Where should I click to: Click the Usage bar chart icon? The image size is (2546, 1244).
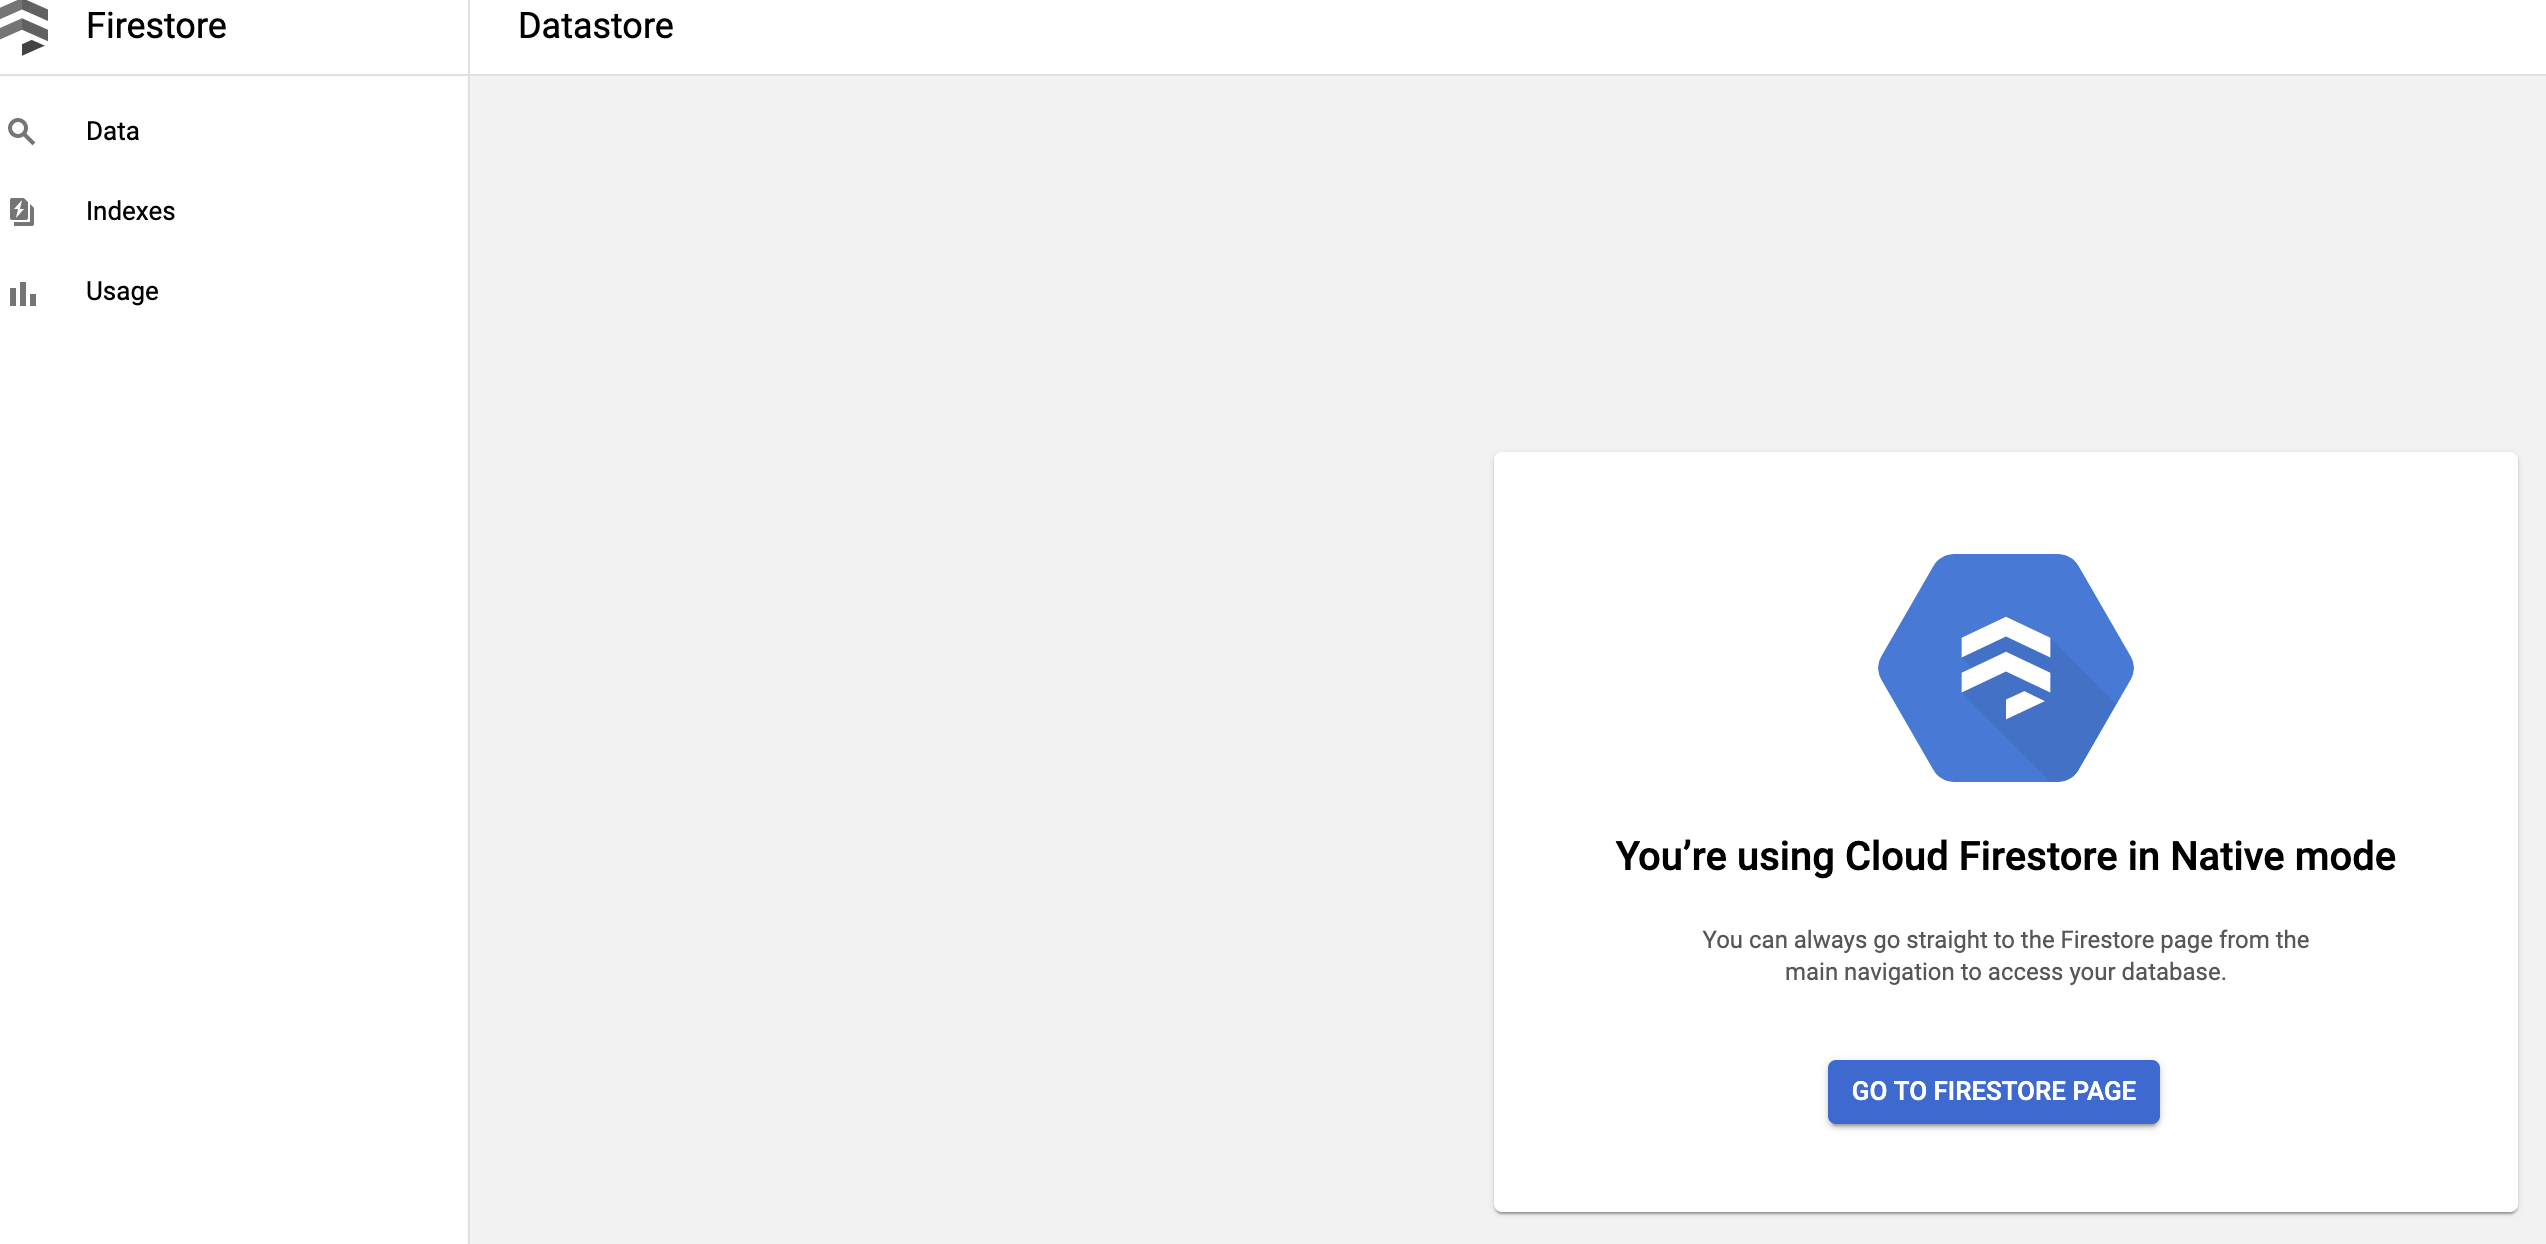pos(23,291)
